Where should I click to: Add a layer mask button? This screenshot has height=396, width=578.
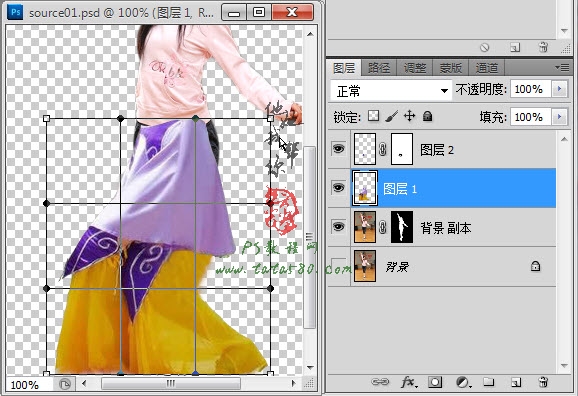tap(435, 382)
